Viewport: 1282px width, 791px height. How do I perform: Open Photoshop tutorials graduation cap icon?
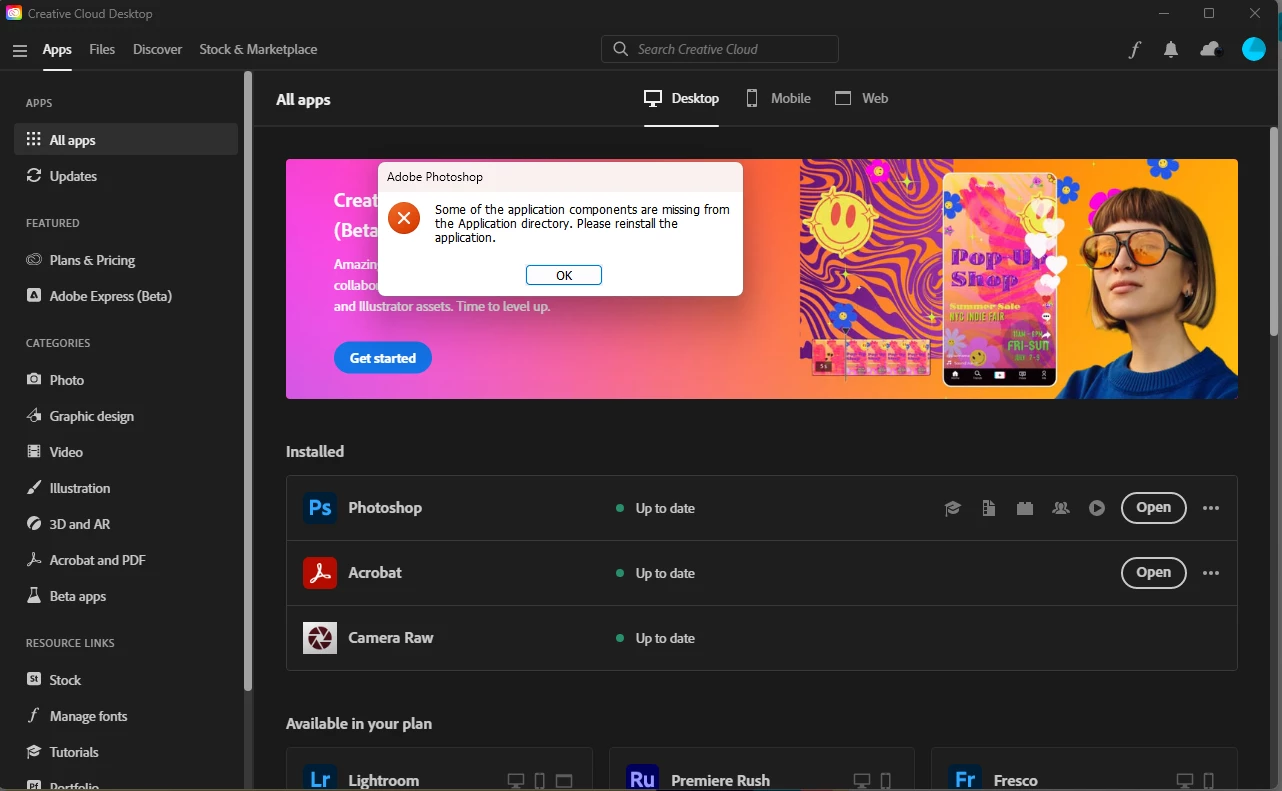pos(953,508)
